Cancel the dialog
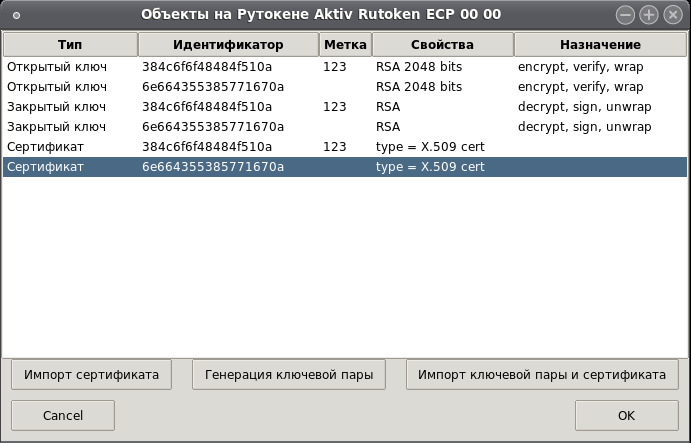 tap(63, 415)
